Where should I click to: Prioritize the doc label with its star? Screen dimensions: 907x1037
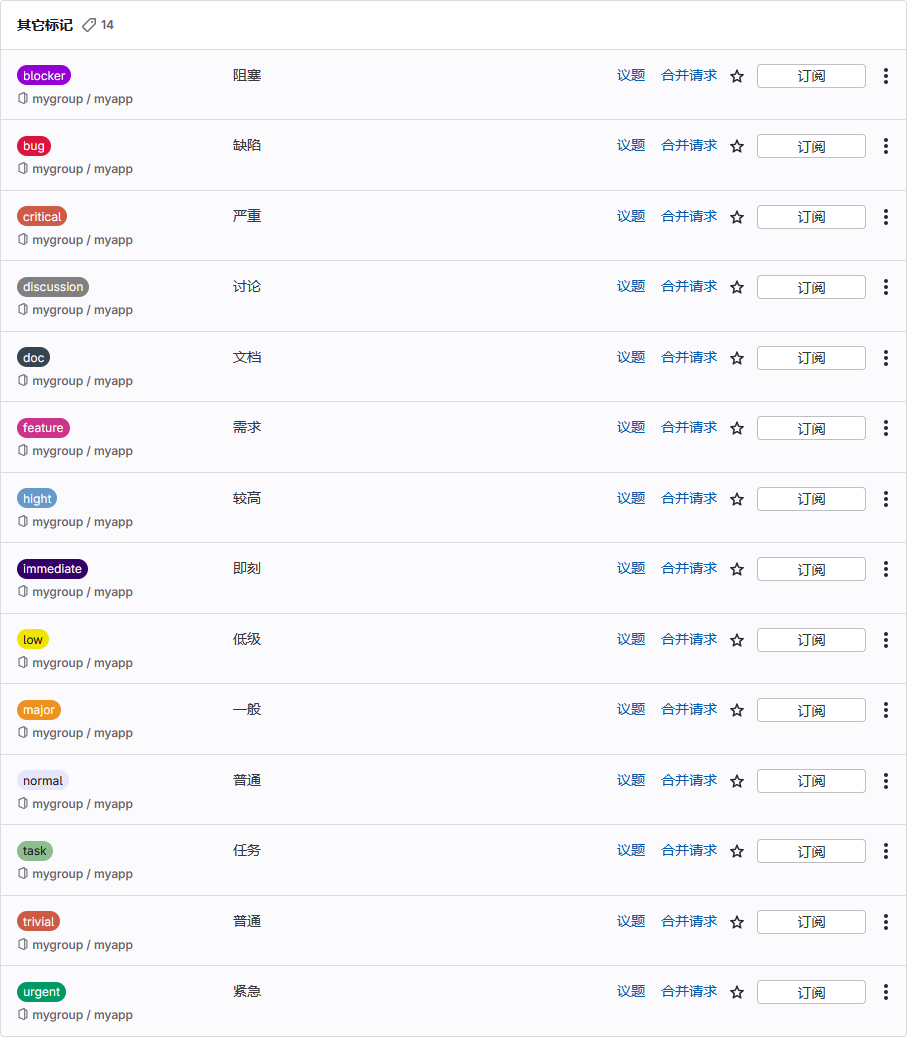(737, 358)
